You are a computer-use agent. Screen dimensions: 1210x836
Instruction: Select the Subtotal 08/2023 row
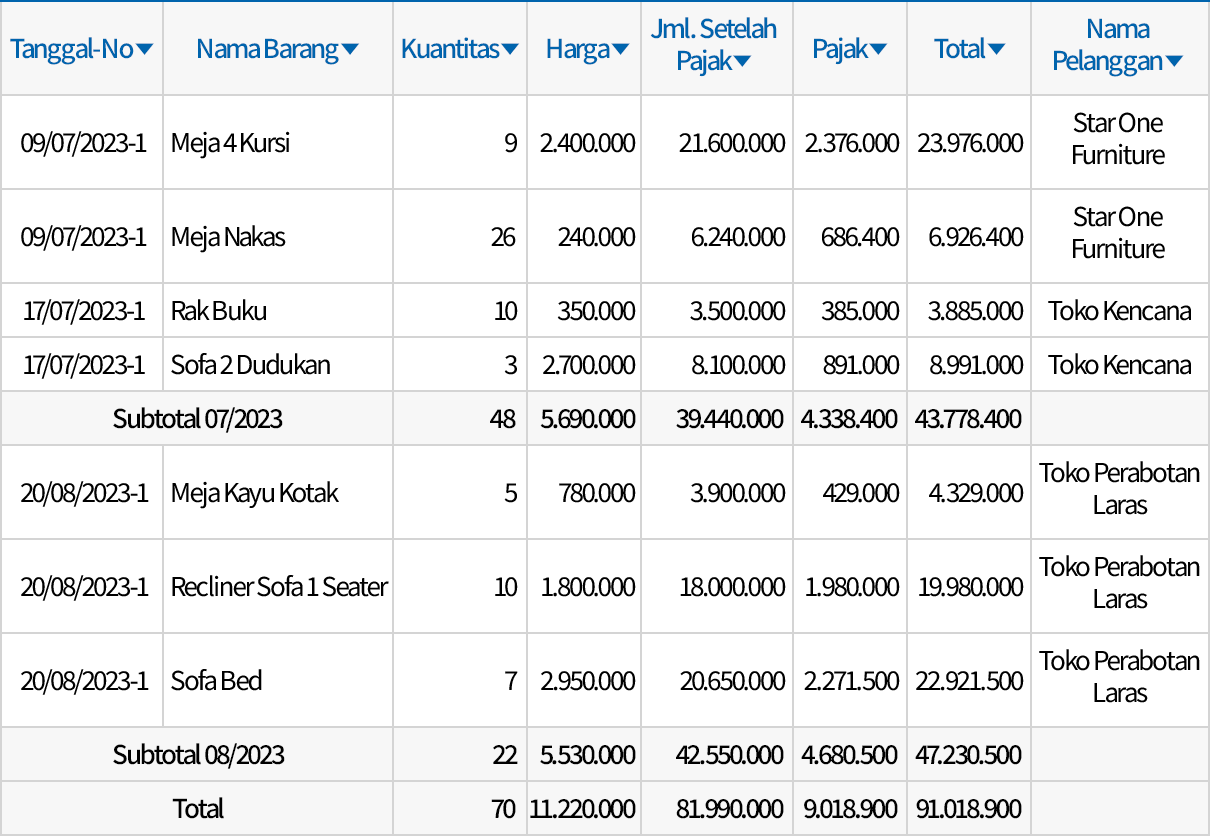(x=197, y=754)
